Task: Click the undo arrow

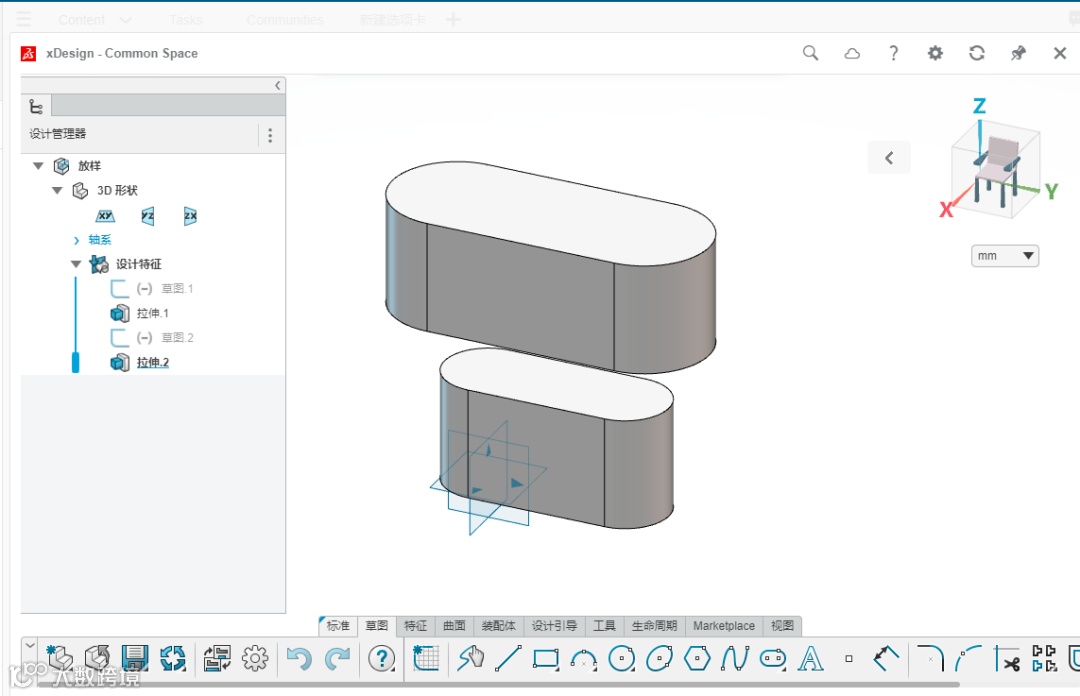Action: [x=299, y=658]
